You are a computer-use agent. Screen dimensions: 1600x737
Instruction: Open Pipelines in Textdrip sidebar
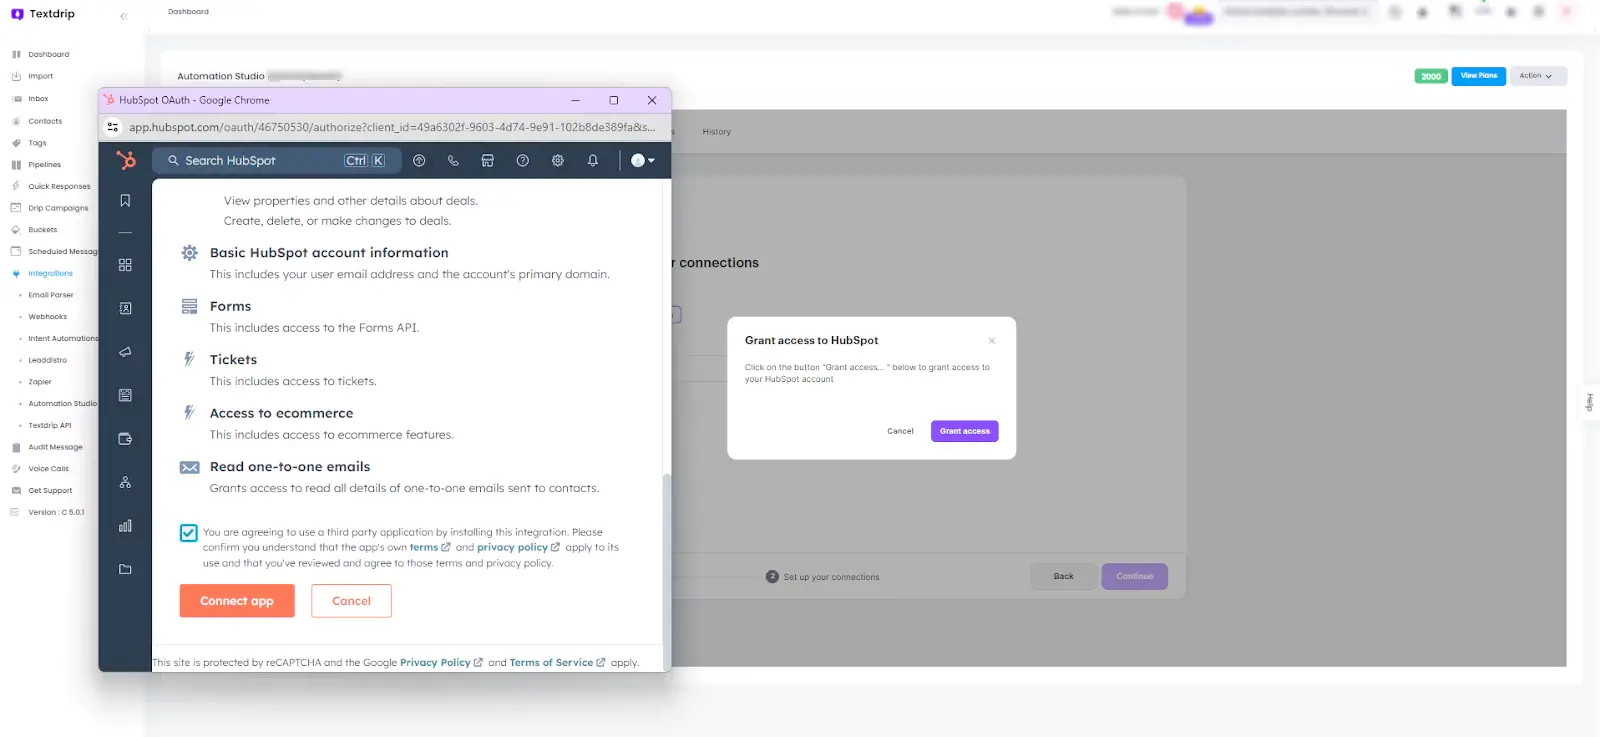44,165
